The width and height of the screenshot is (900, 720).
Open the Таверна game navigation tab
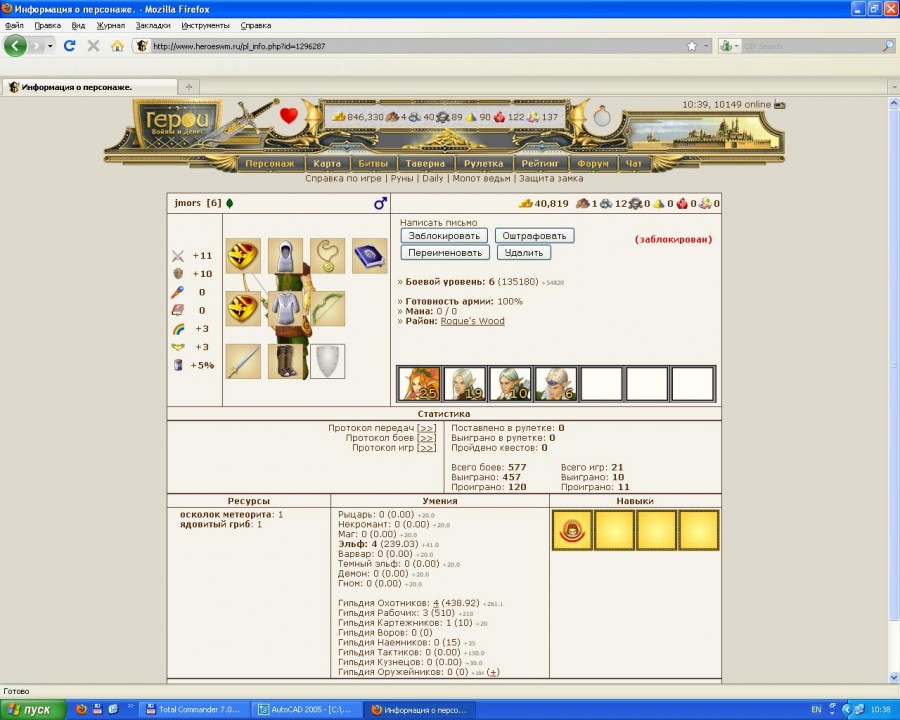(428, 163)
